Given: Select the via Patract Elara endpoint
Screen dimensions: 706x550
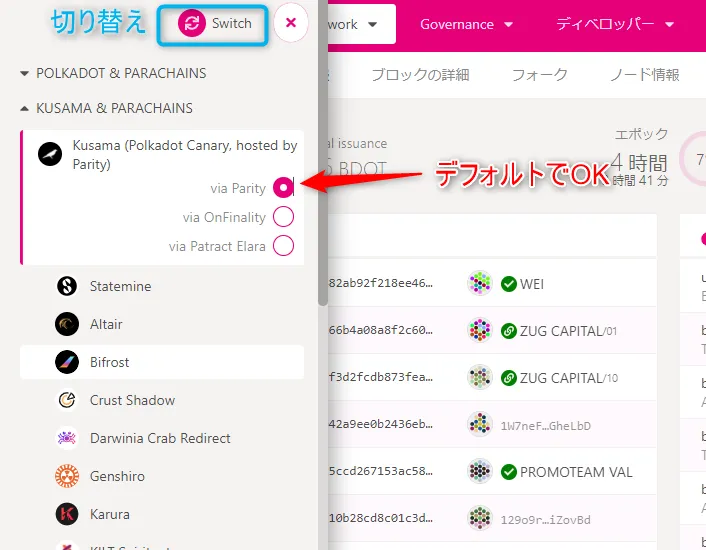Looking at the screenshot, I should click(x=283, y=246).
